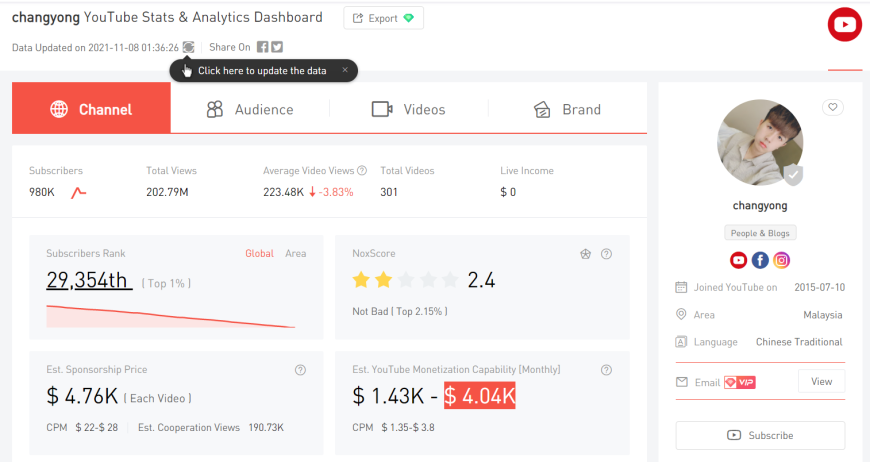Click the $ 4.76K sponsorship price
870x462 pixels.
(82, 396)
